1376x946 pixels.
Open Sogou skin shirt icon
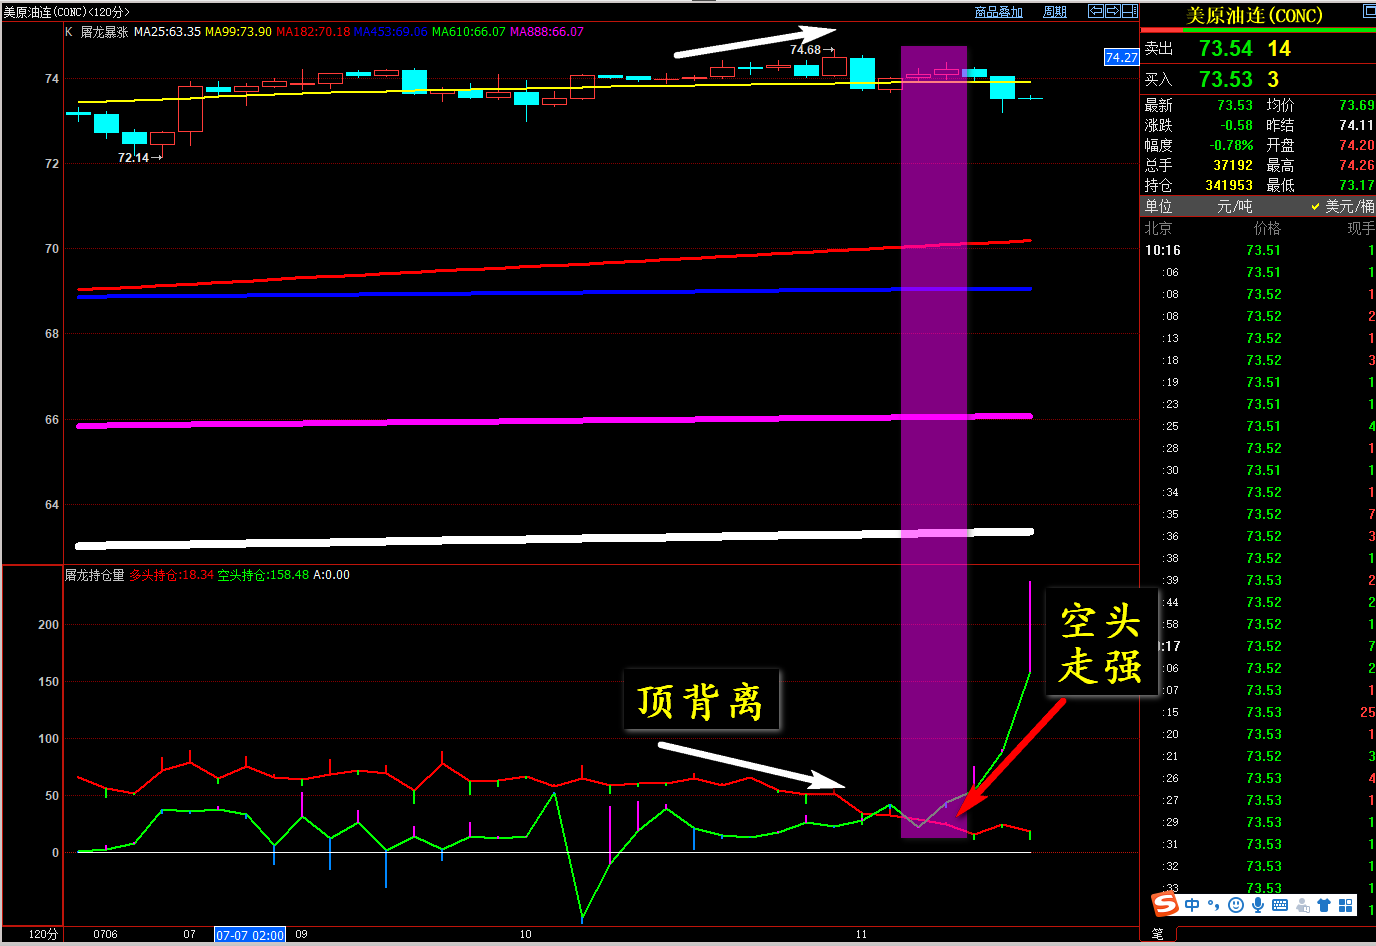pyautogui.click(x=1324, y=905)
